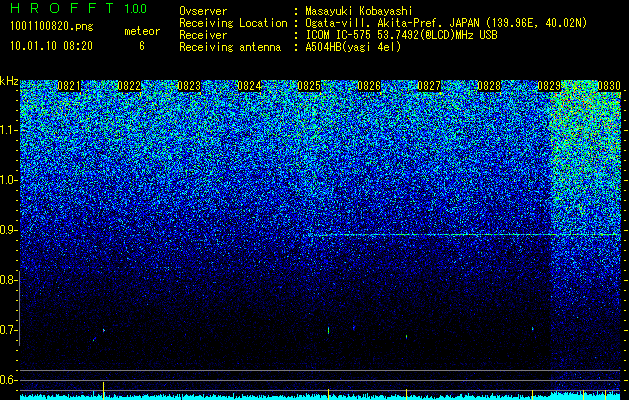Click the date stamp 10.01.10 08:20
Screen dimensions: 629x400
pyautogui.click(x=51, y=46)
